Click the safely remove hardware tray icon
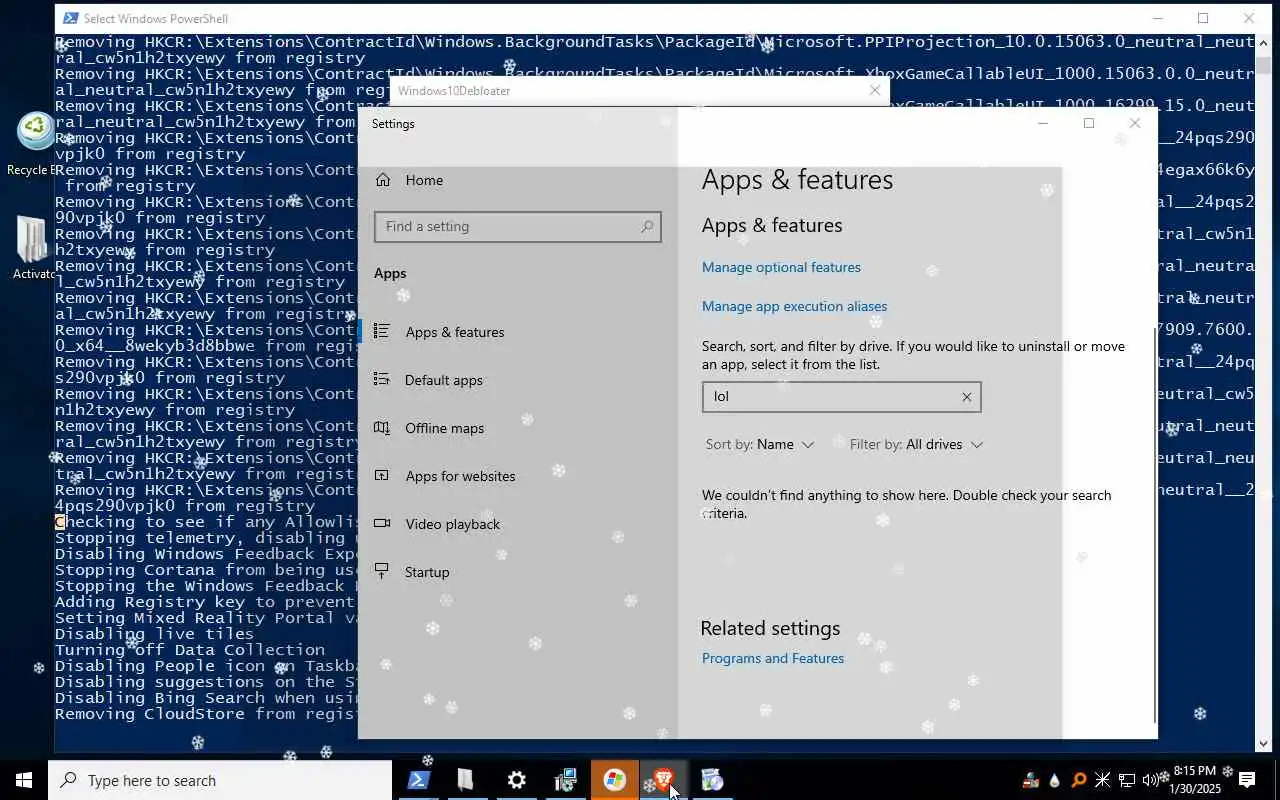The image size is (1280, 800). [x=1030, y=780]
